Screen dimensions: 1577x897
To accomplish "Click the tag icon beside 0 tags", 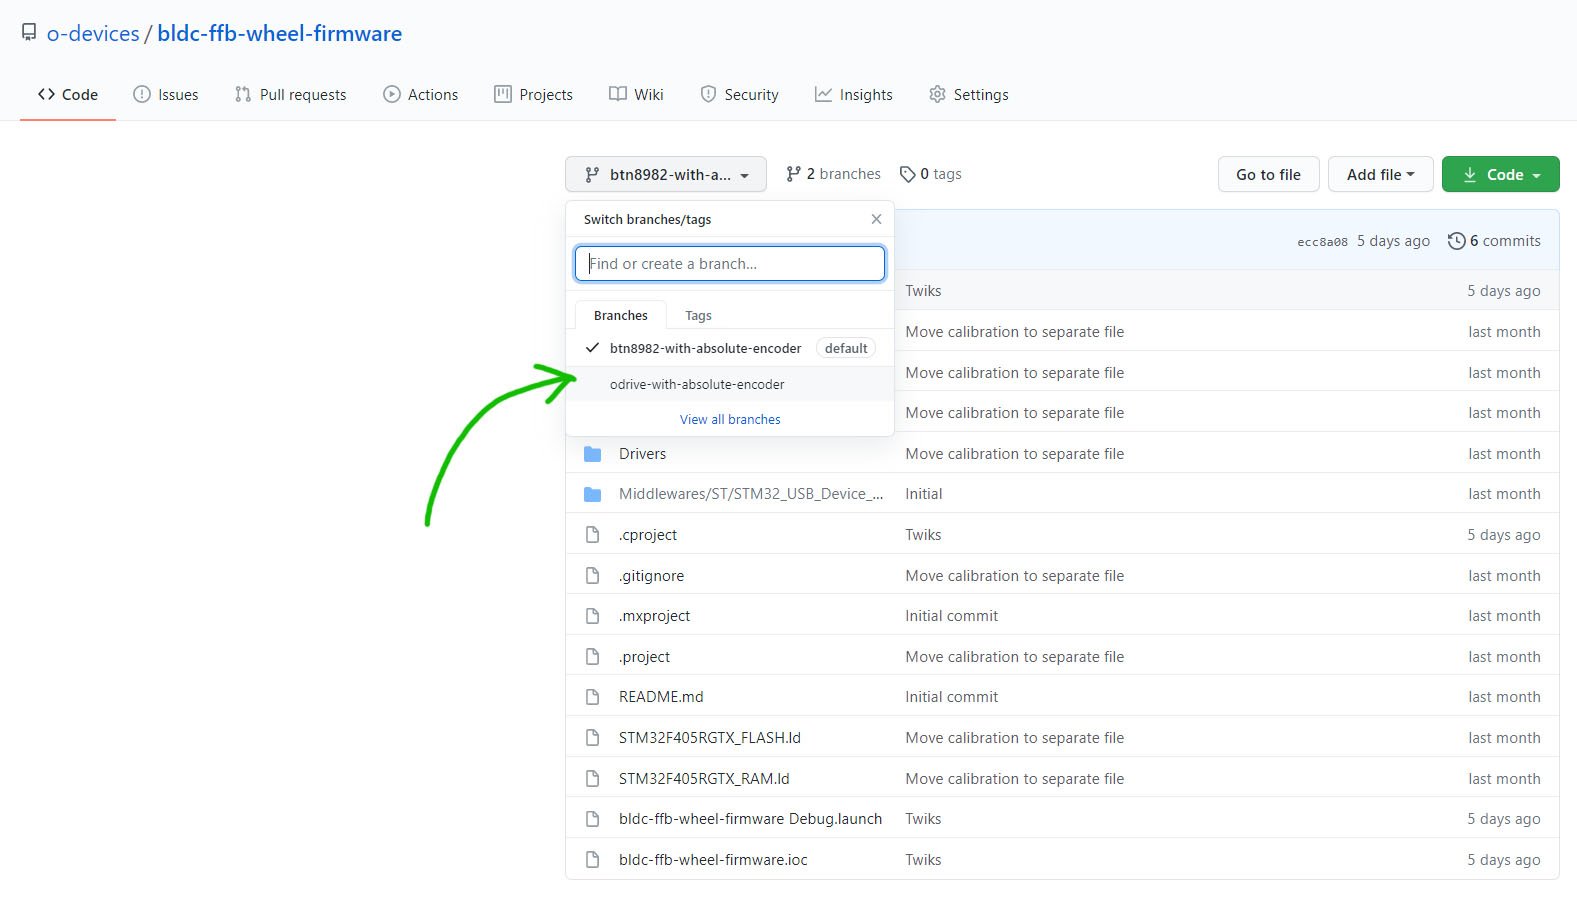I will coord(907,174).
